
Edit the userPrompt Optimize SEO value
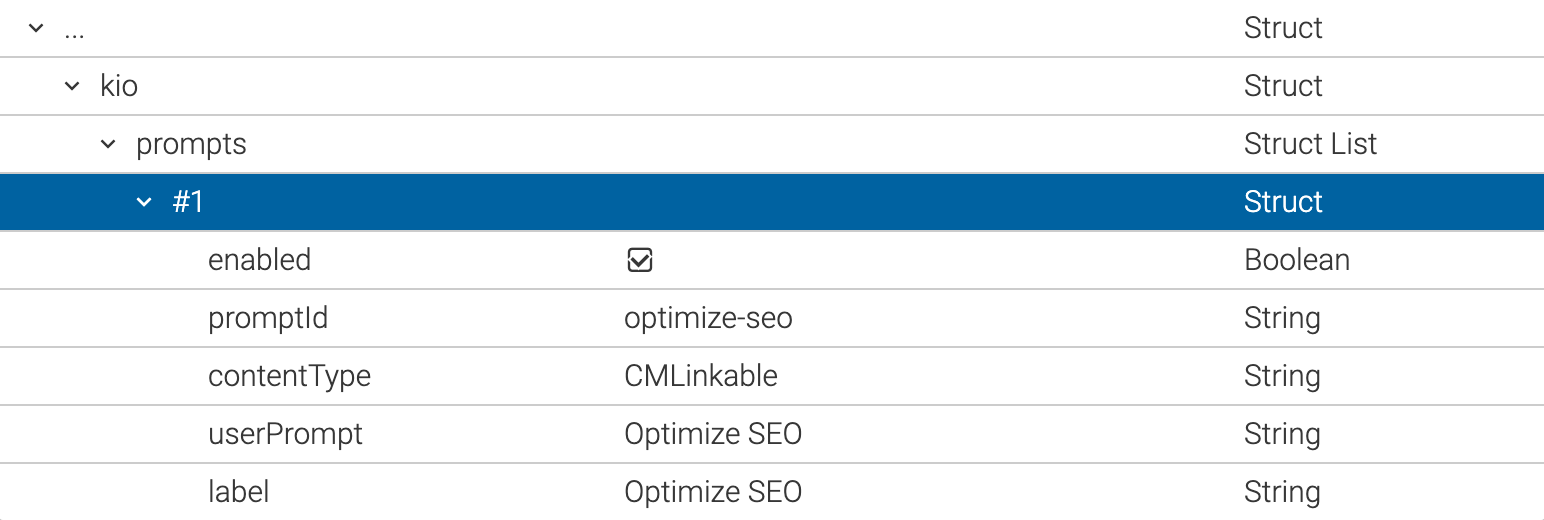(713, 434)
